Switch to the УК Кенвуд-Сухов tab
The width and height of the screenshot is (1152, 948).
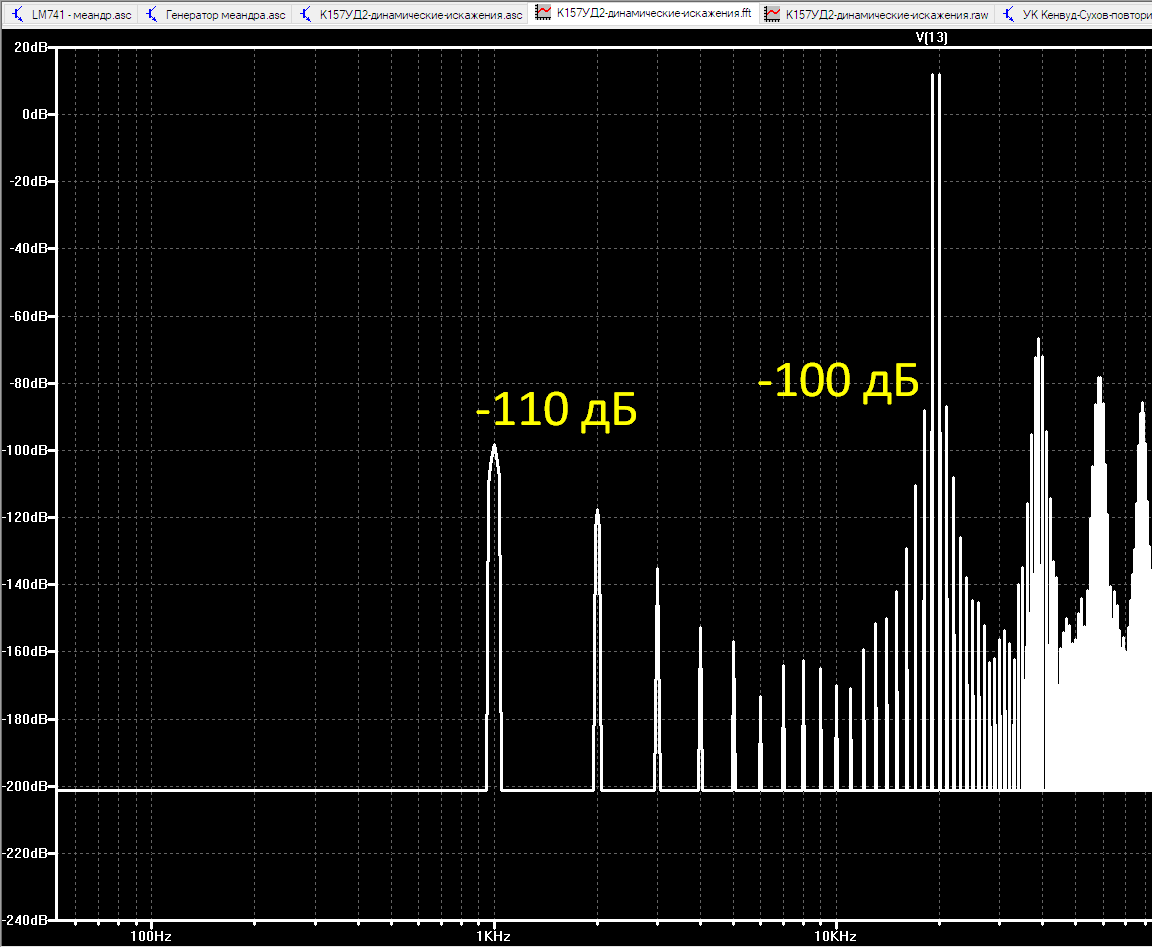click(x=1075, y=14)
